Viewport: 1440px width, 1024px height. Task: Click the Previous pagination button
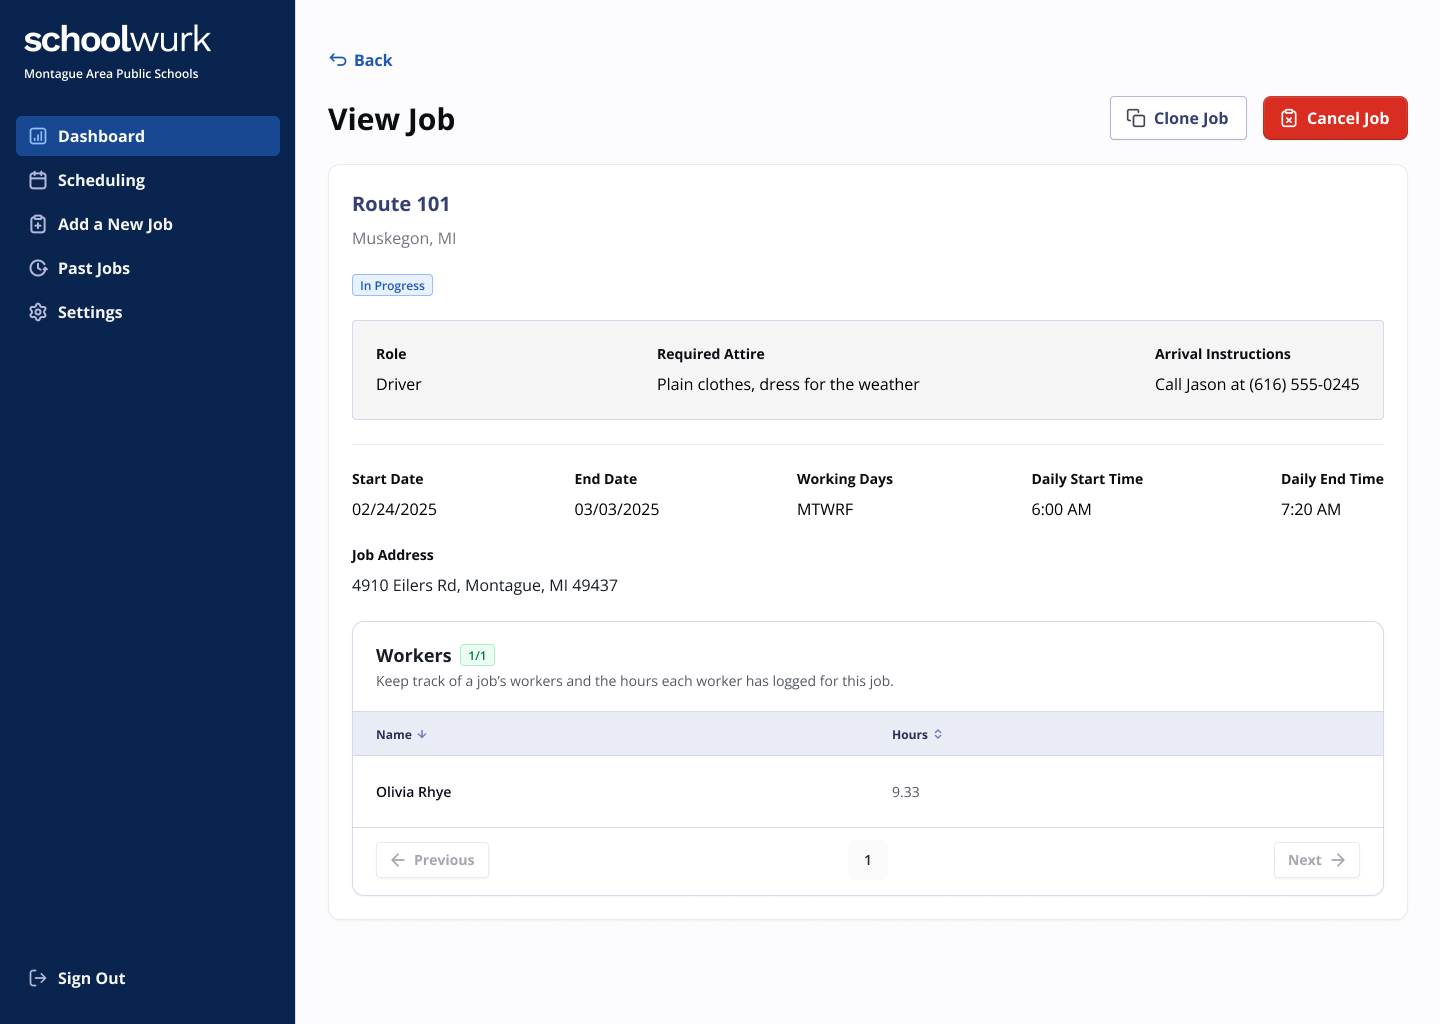[432, 860]
